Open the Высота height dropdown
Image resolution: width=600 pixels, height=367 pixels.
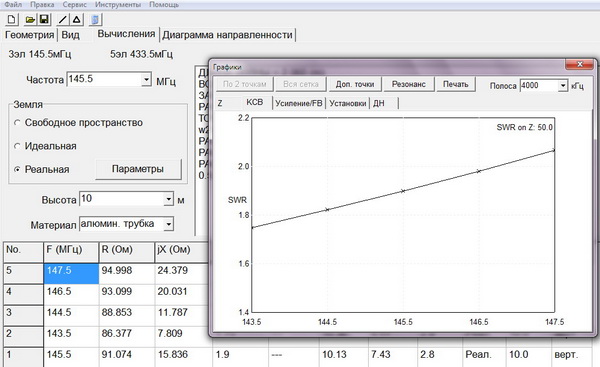(x=168, y=199)
